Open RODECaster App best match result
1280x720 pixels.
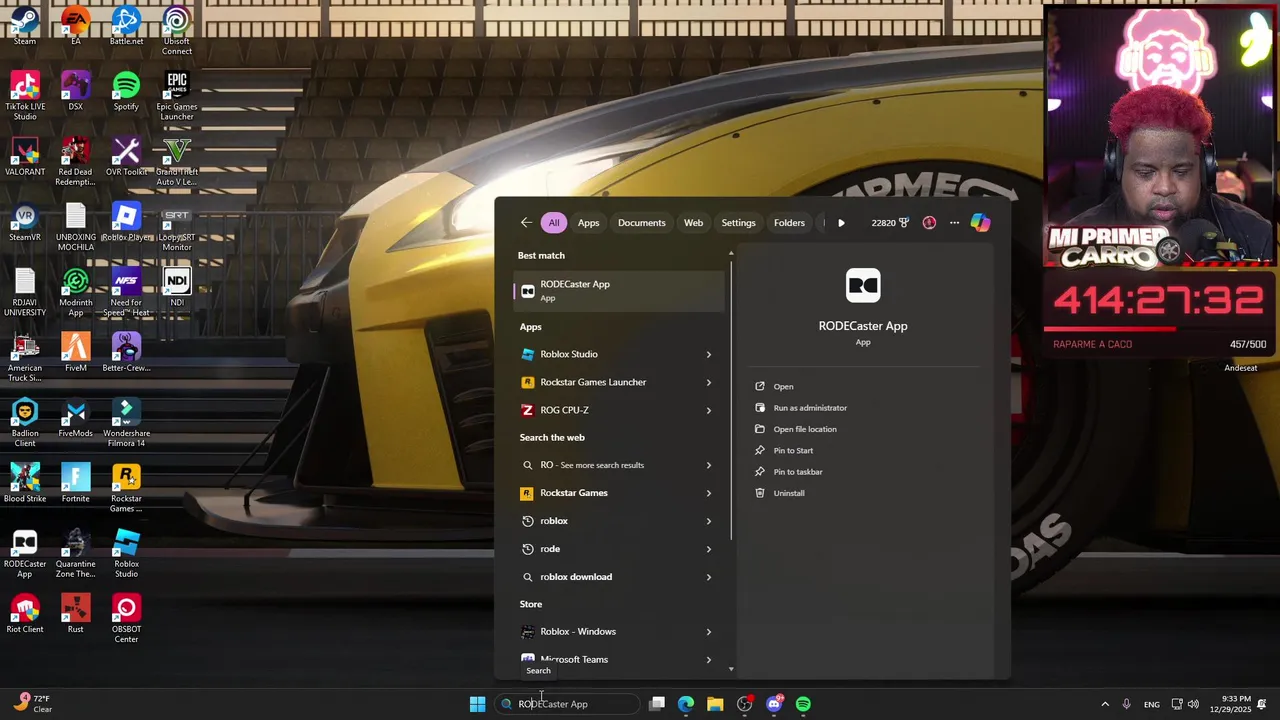(620, 290)
